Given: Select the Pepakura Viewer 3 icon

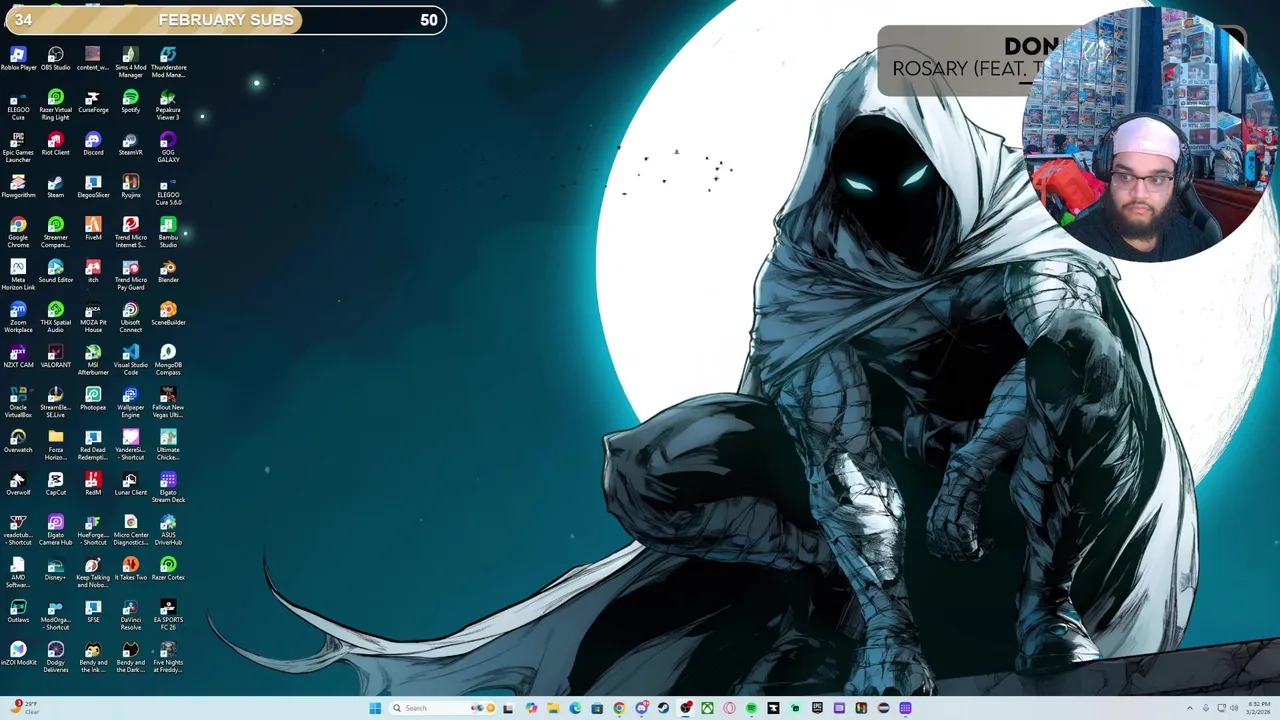Looking at the screenshot, I should point(168,105).
